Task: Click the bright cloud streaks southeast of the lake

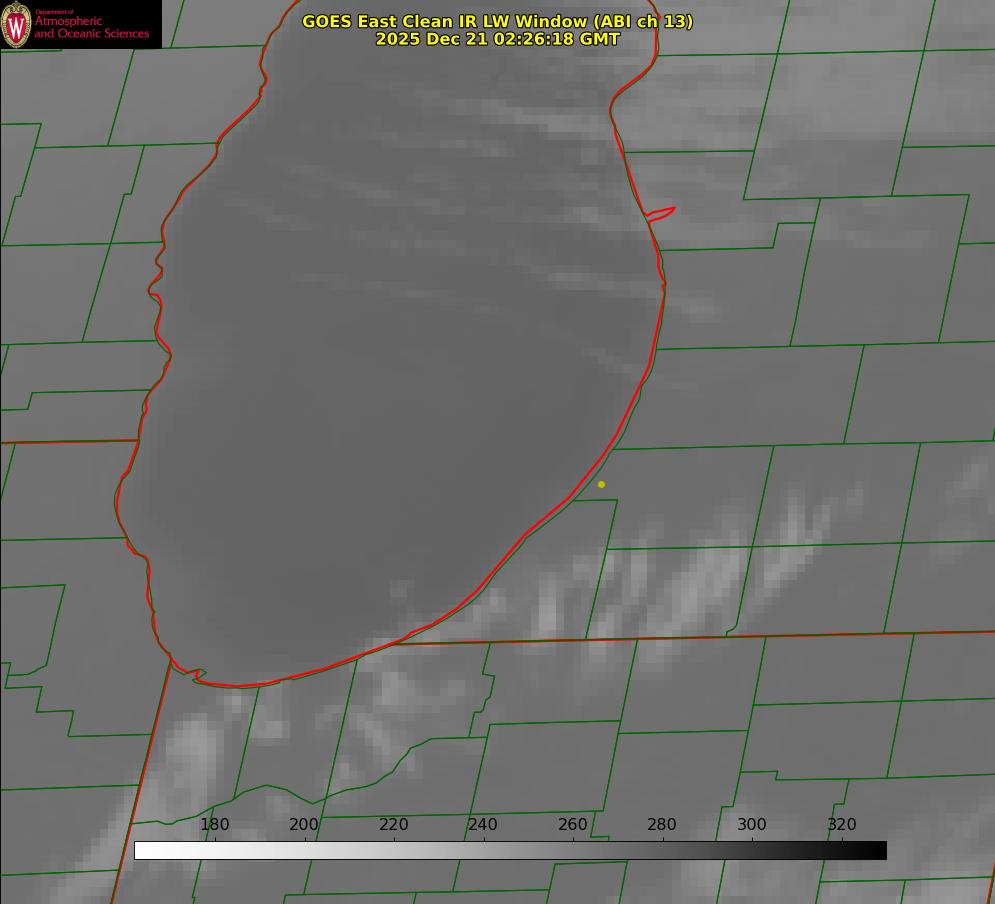Action: [690, 580]
